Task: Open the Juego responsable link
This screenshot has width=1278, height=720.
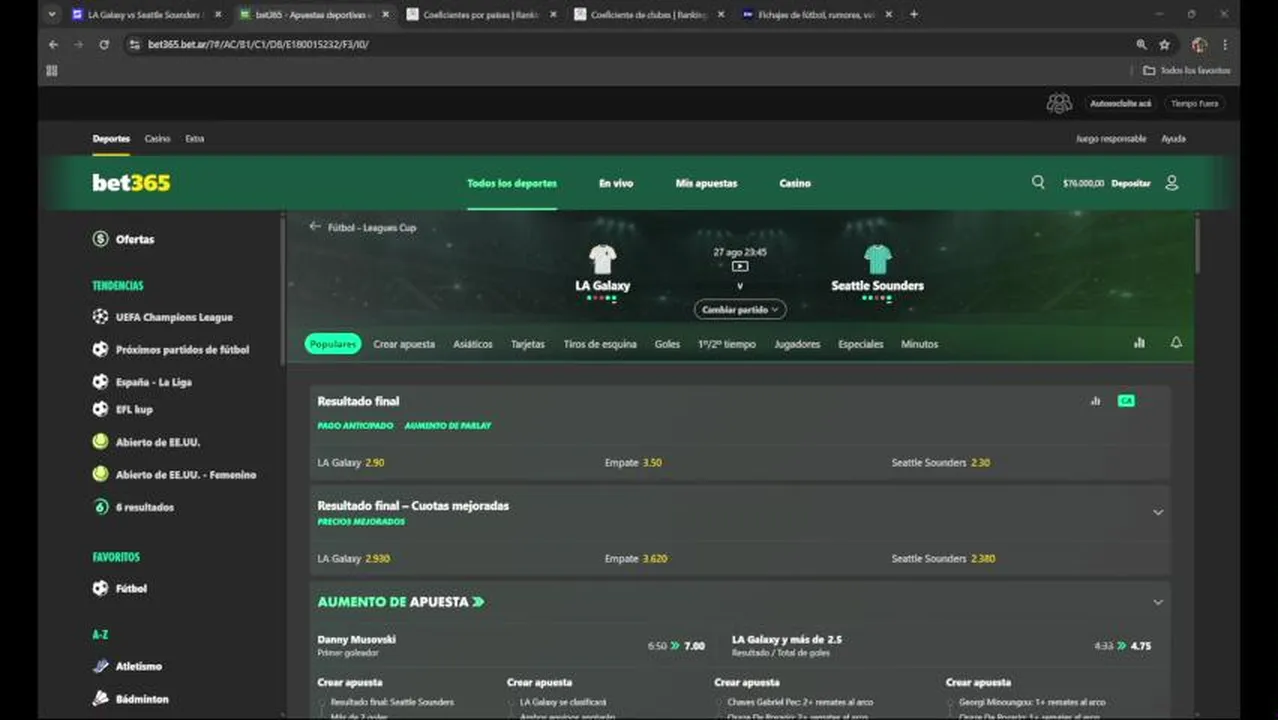Action: tap(1111, 139)
